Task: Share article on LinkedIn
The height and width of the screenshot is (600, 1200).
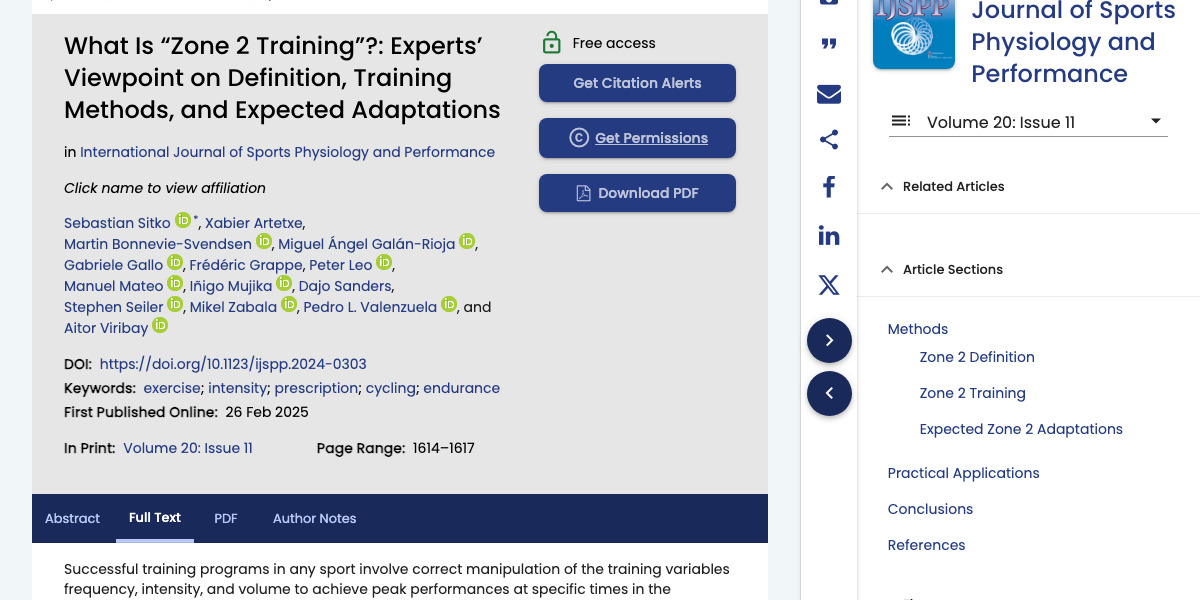Action: 829,236
